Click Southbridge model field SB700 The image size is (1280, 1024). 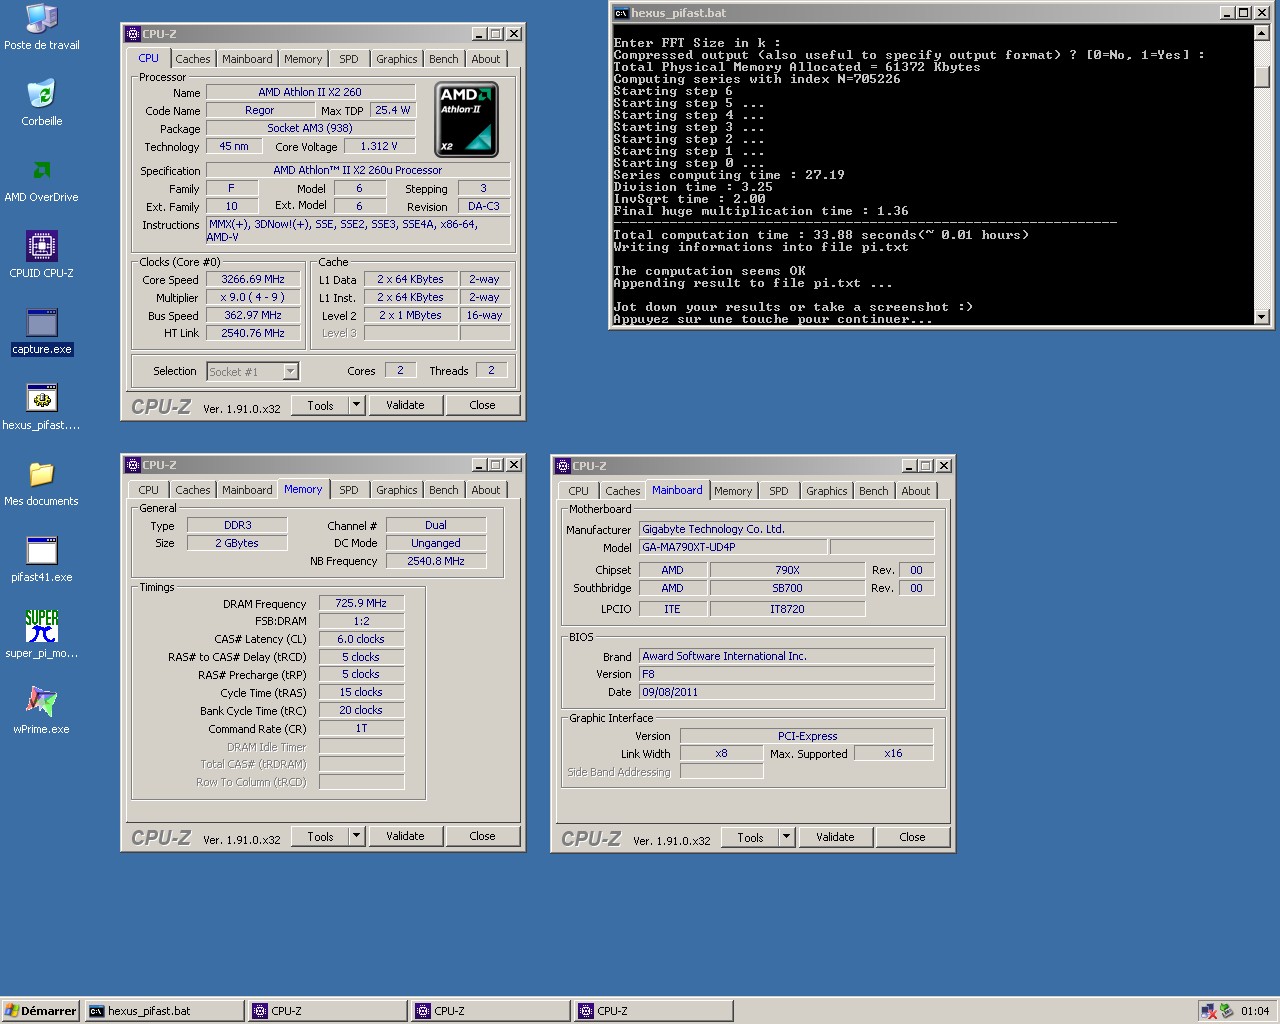[x=787, y=588]
